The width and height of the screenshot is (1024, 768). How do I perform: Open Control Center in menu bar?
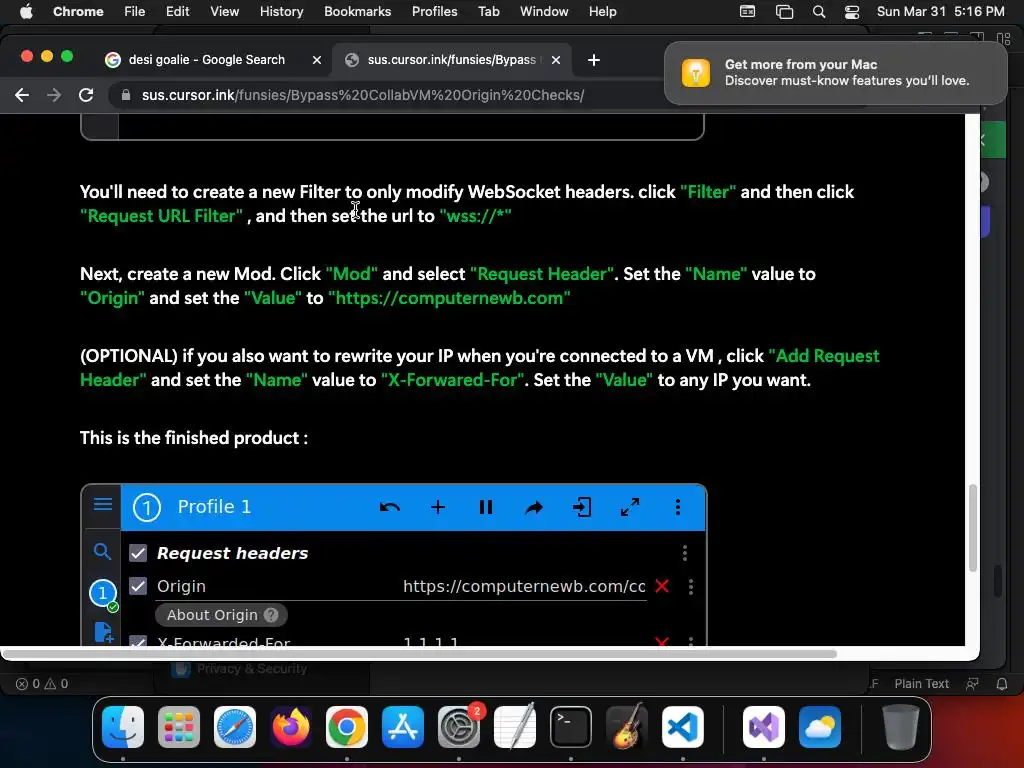[852, 12]
